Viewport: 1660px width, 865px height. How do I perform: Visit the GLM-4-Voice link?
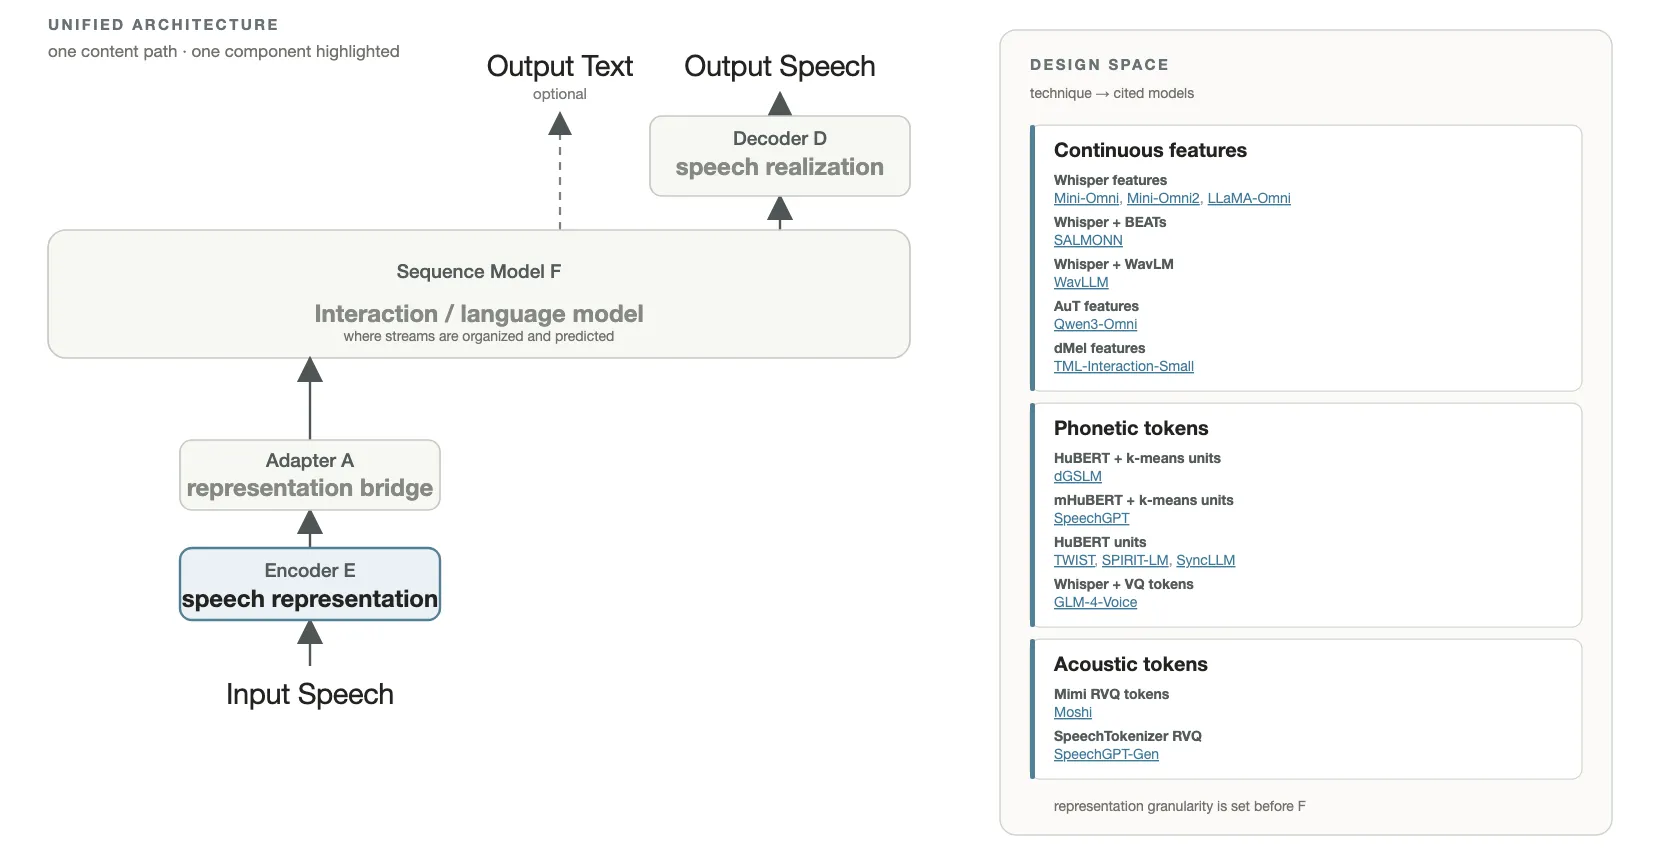coord(1095,602)
